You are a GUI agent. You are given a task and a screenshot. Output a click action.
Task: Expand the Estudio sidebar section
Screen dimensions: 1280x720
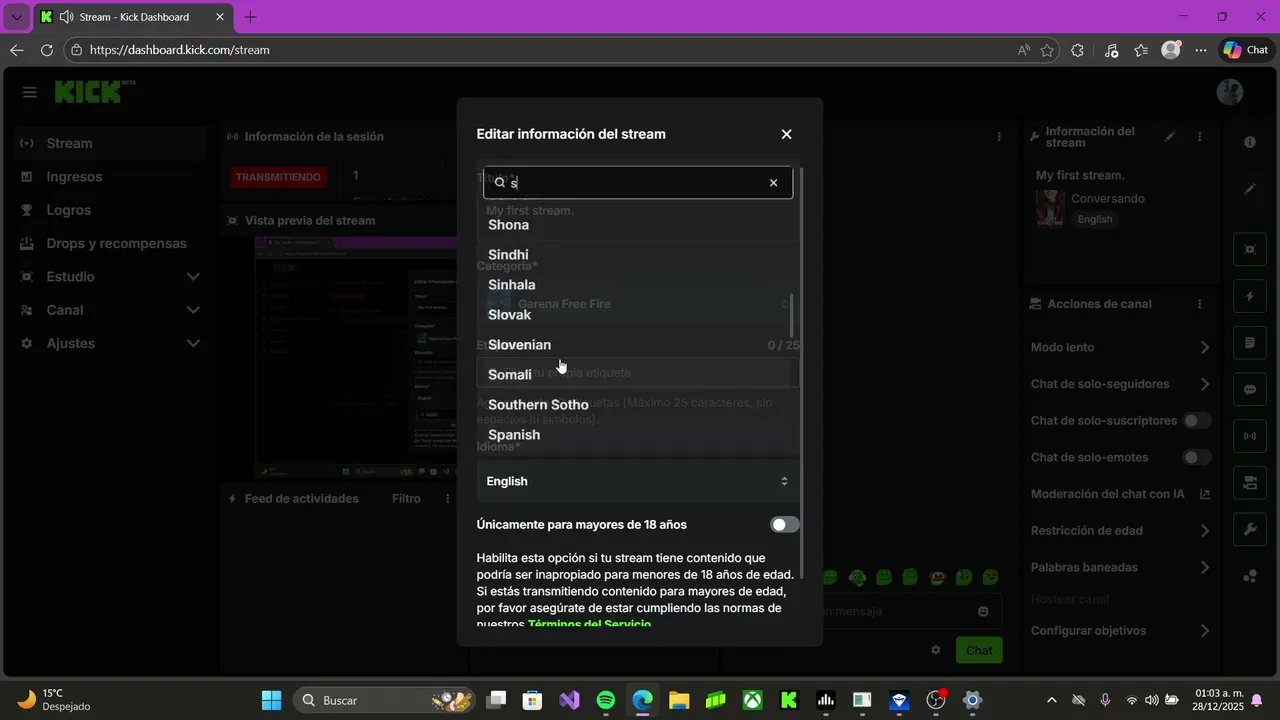pyautogui.click(x=110, y=277)
